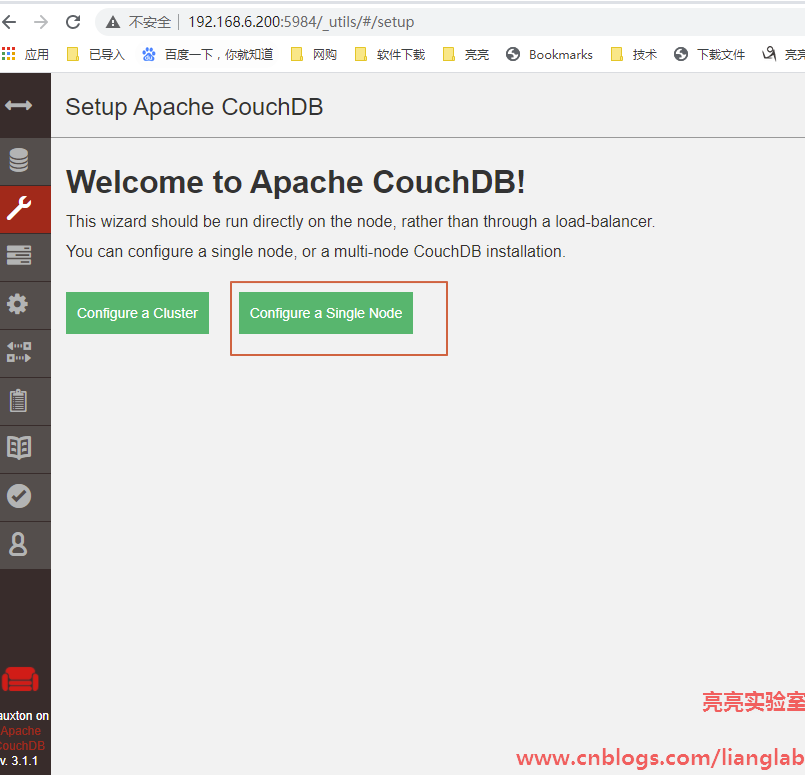Open the 下载文件 bookmark

pyautogui.click(x=710, y=54)
